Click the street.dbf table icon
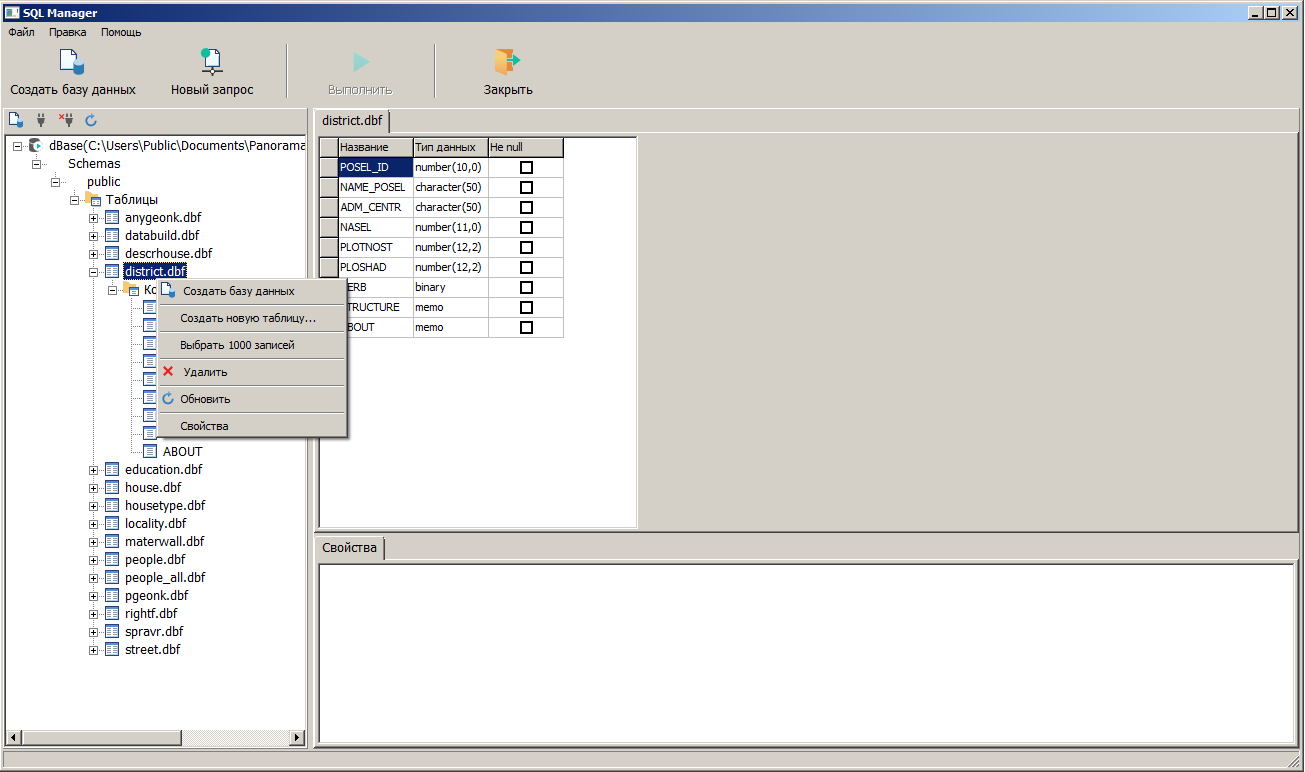Screen dimensions: 1305x772 click(x=112, y=650)
